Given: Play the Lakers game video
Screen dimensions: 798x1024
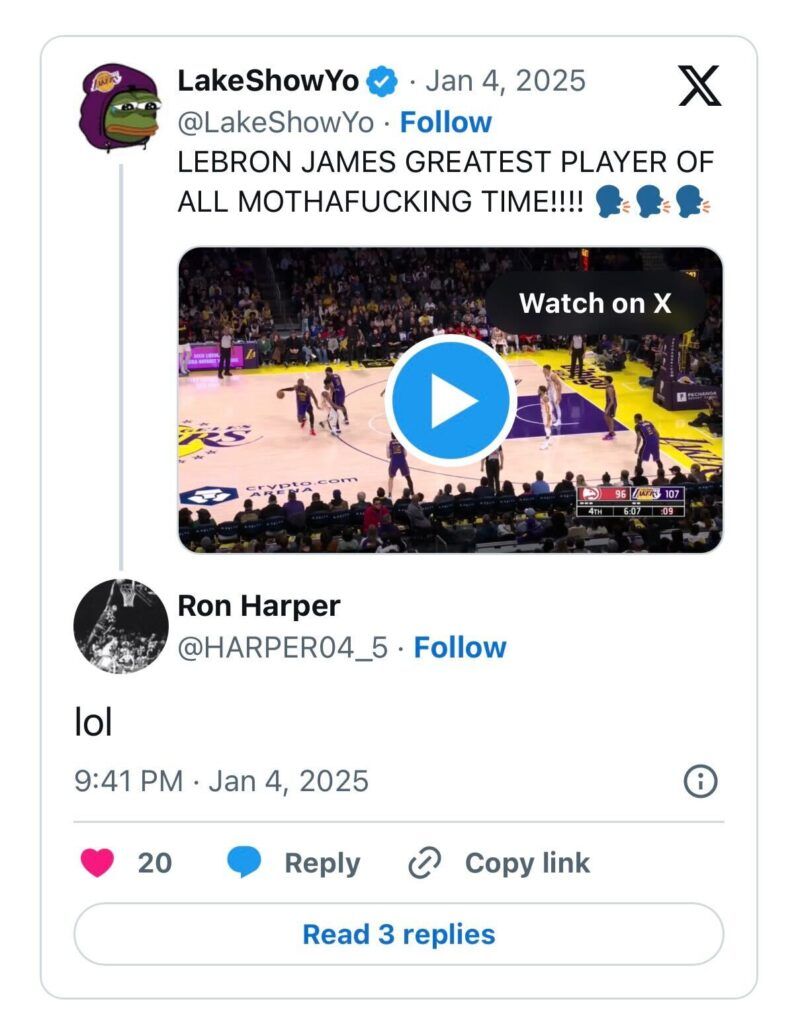Looking at the screenshot, I should click(x=450, y=400).
